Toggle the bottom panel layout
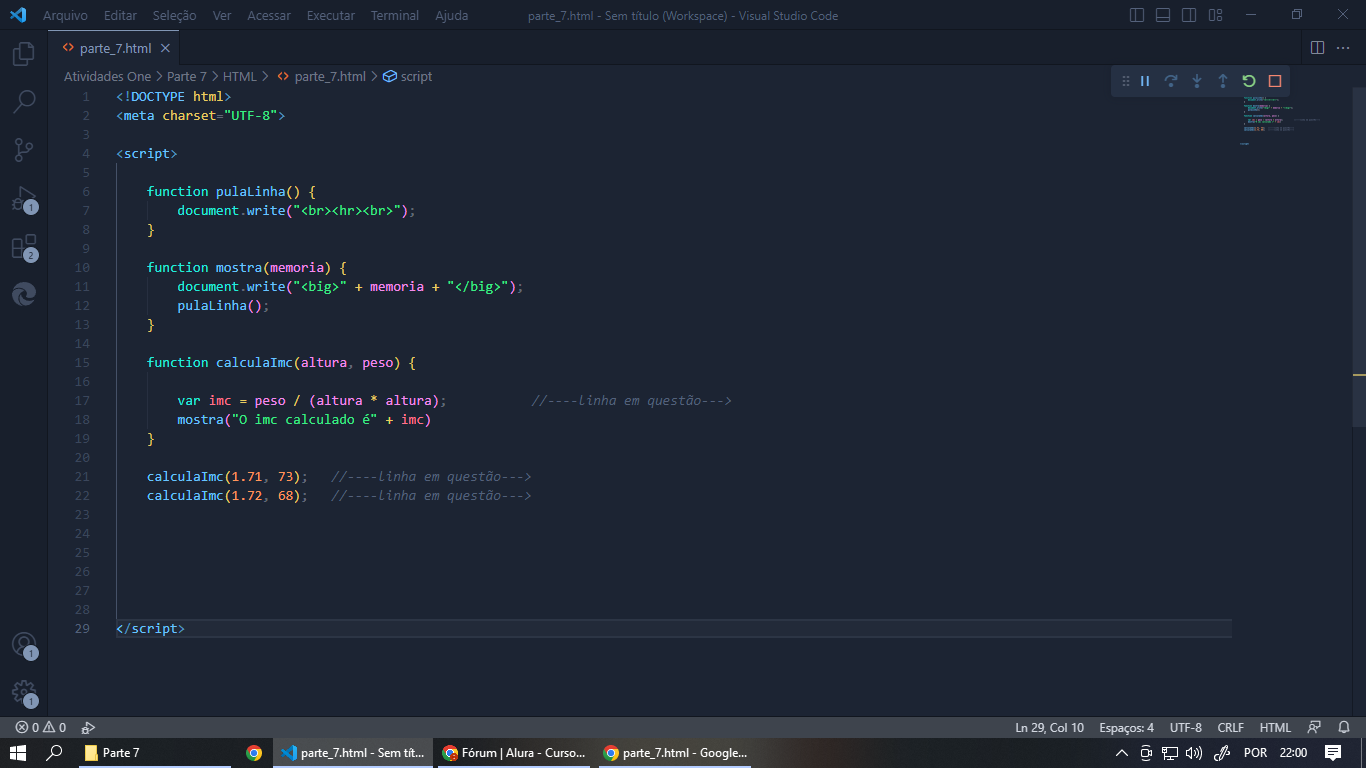Screen dimensions: 1366x768 (1163, 15)
